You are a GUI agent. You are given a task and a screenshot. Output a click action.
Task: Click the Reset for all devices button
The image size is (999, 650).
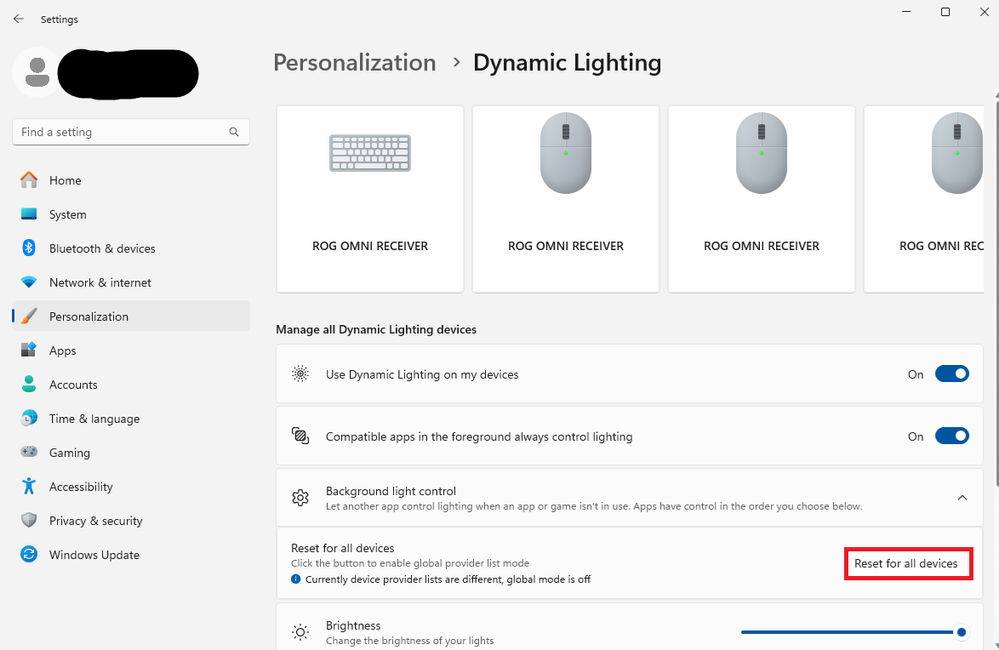(x=906, y=563)
